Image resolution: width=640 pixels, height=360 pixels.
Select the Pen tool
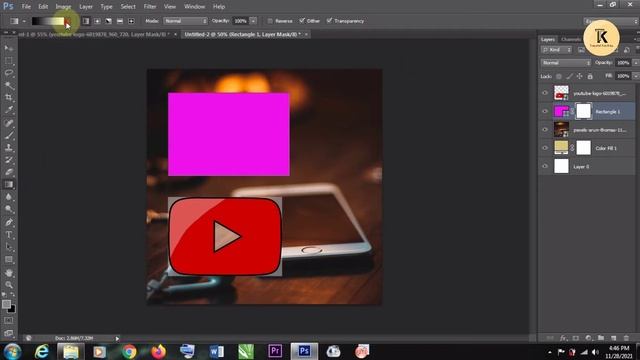(9, 222)
